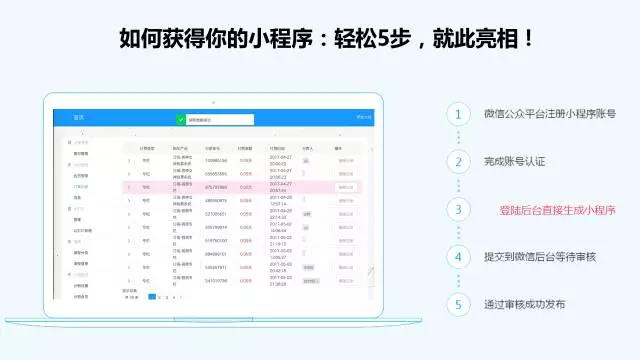Go to page 4 in the table pagination
The width and height of the screenshot is (640, 360).
coord(174,298)
